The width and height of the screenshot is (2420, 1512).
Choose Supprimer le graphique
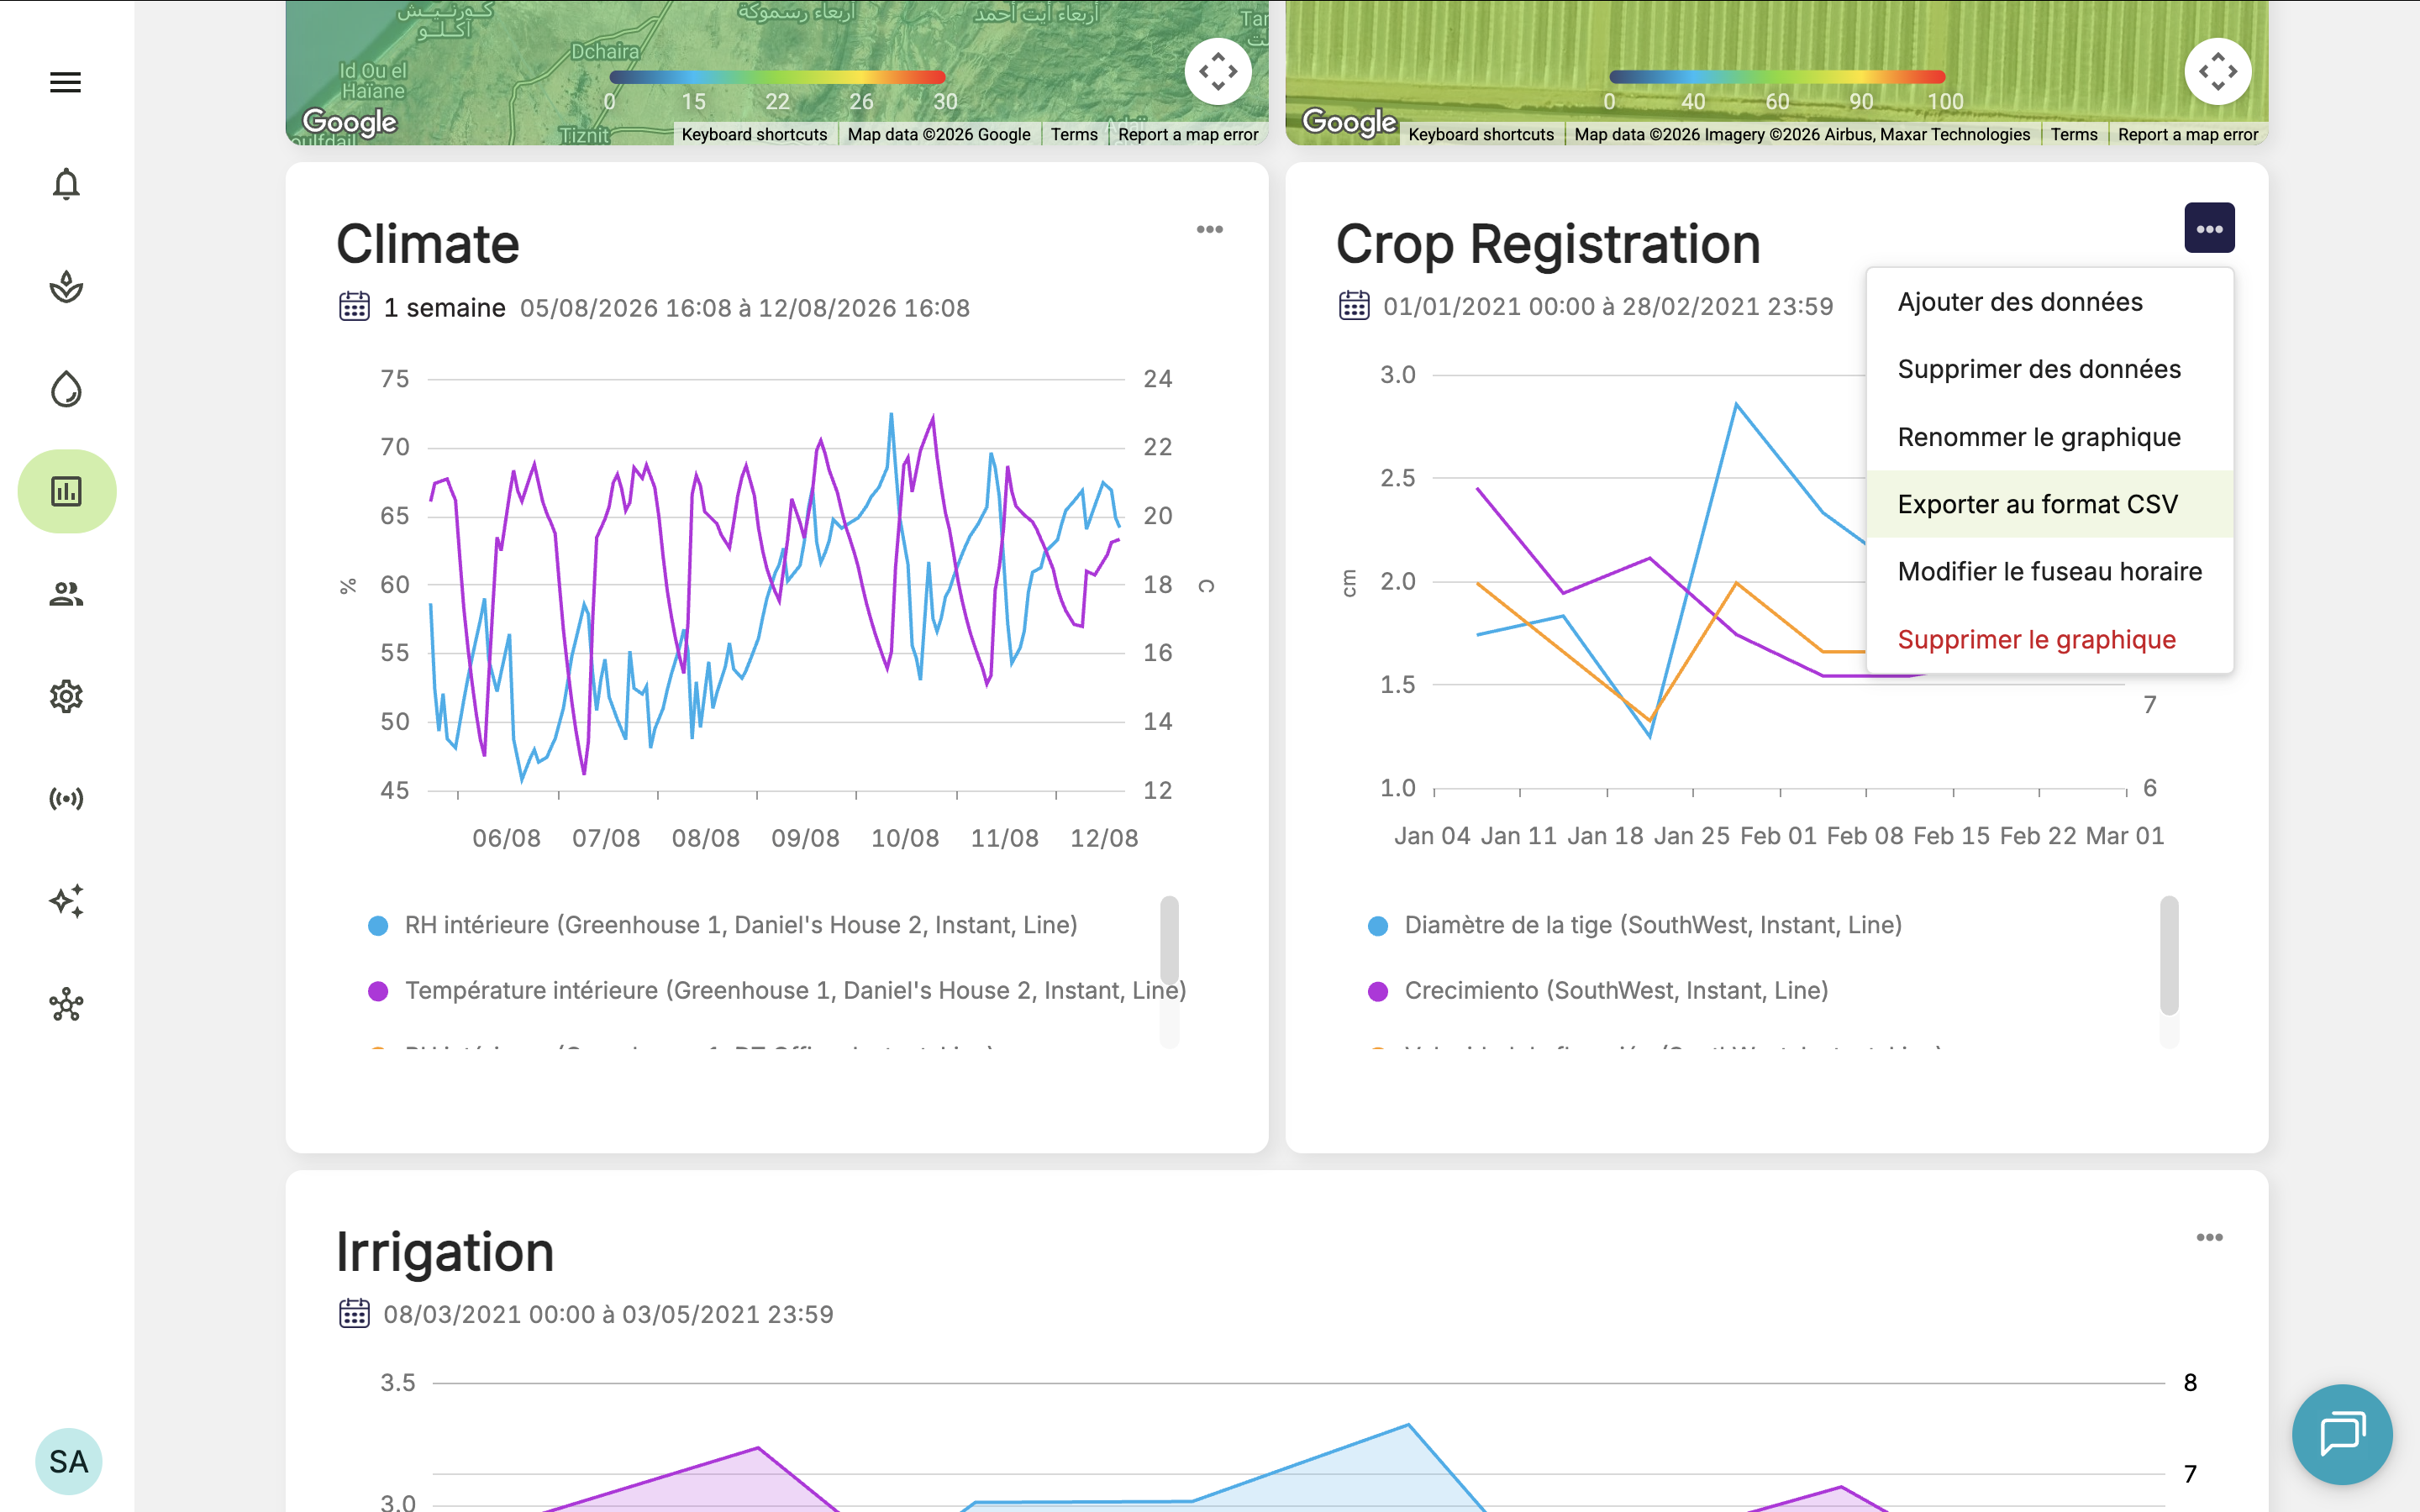tap(2050, 639)
